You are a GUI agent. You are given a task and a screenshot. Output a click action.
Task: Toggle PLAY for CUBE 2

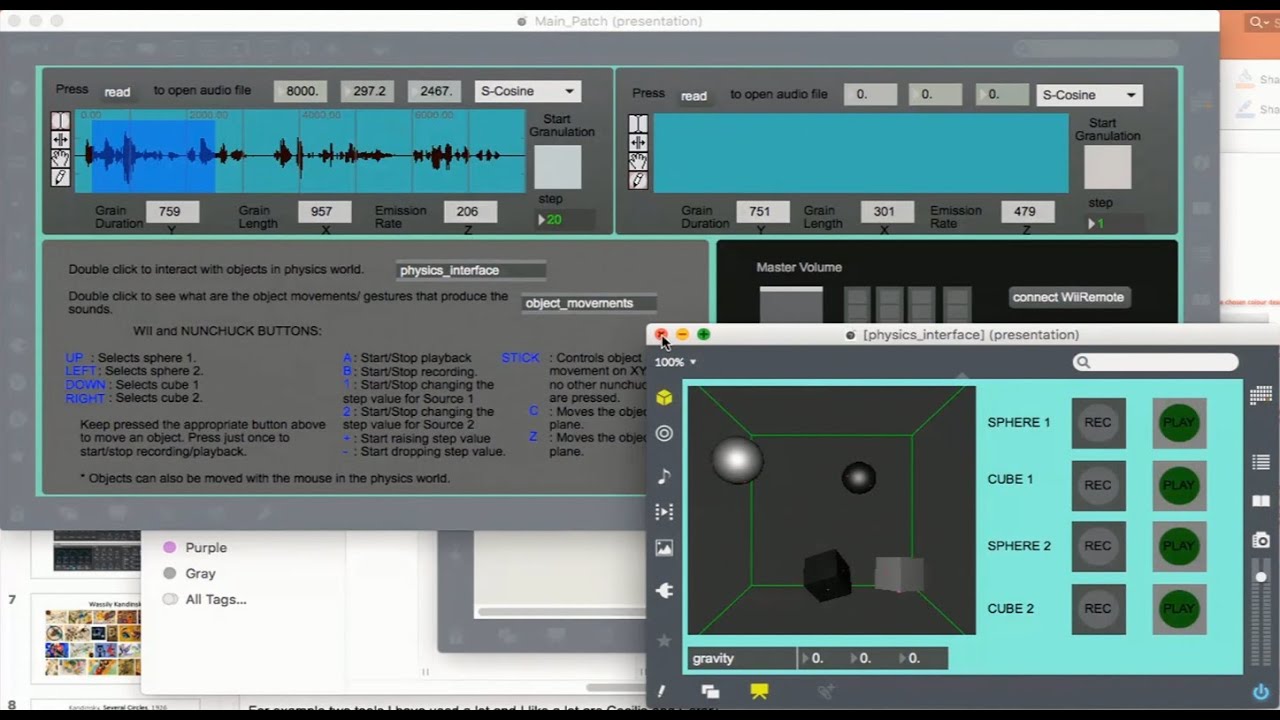coord(1179,608)
